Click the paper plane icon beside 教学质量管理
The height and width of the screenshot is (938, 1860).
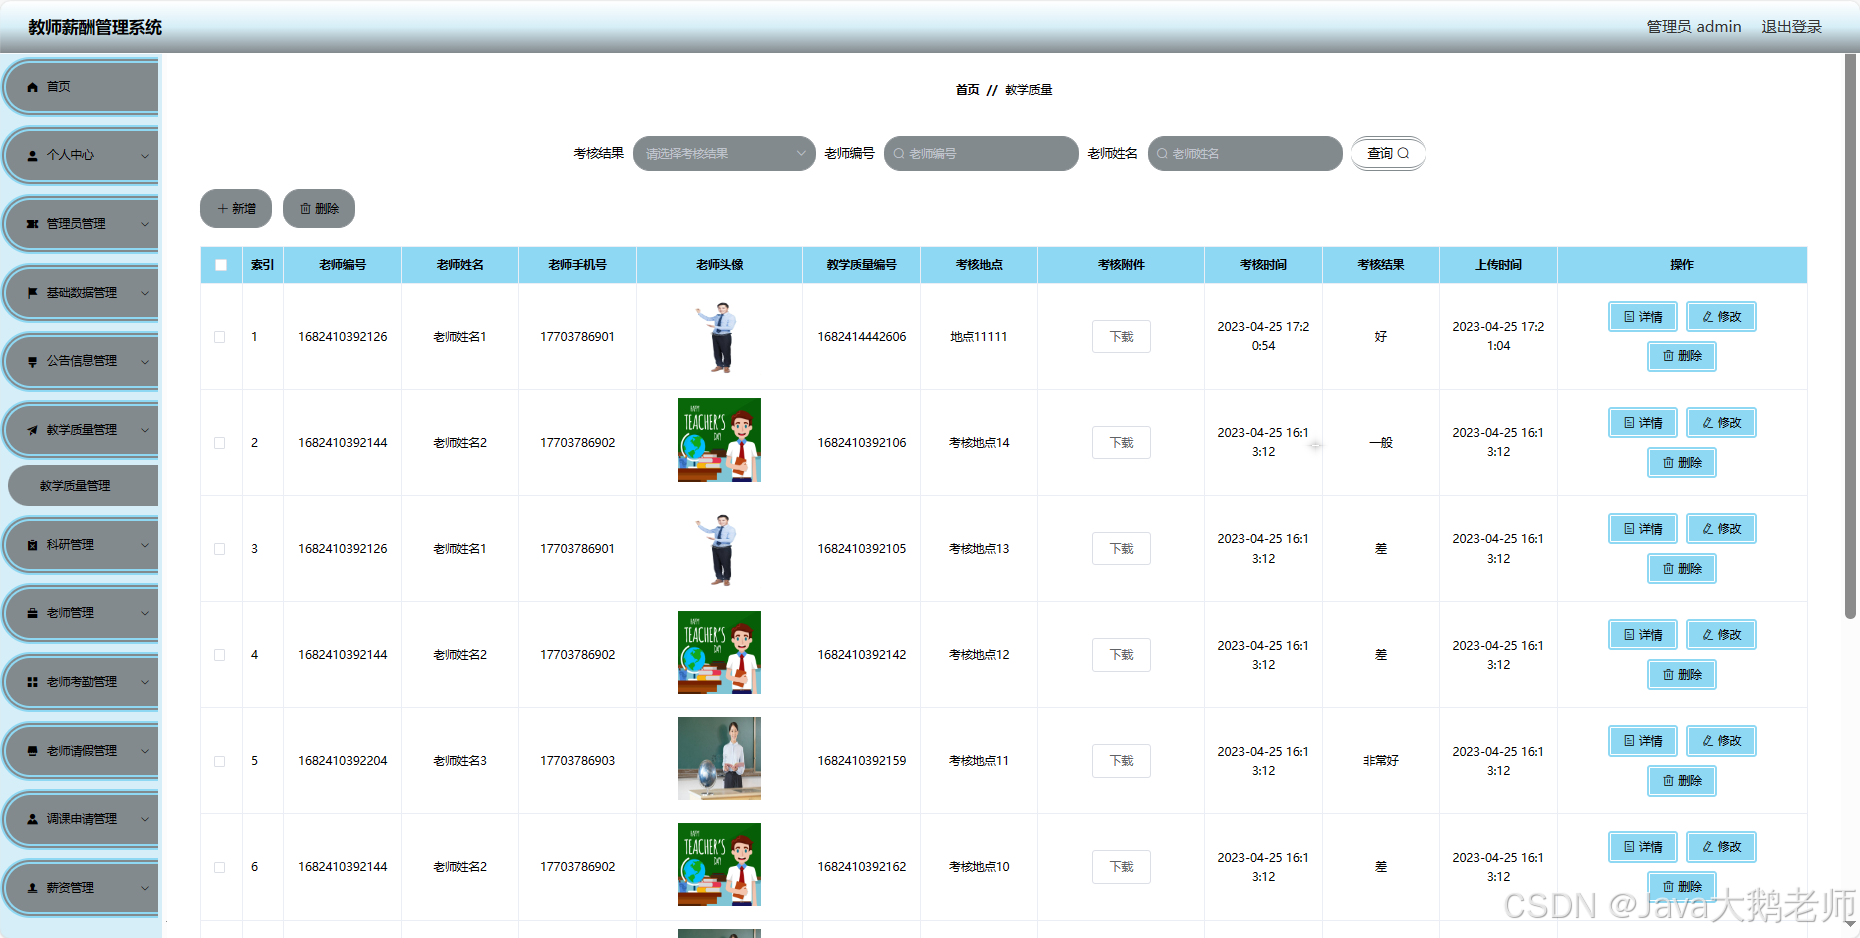coord(33,430)
